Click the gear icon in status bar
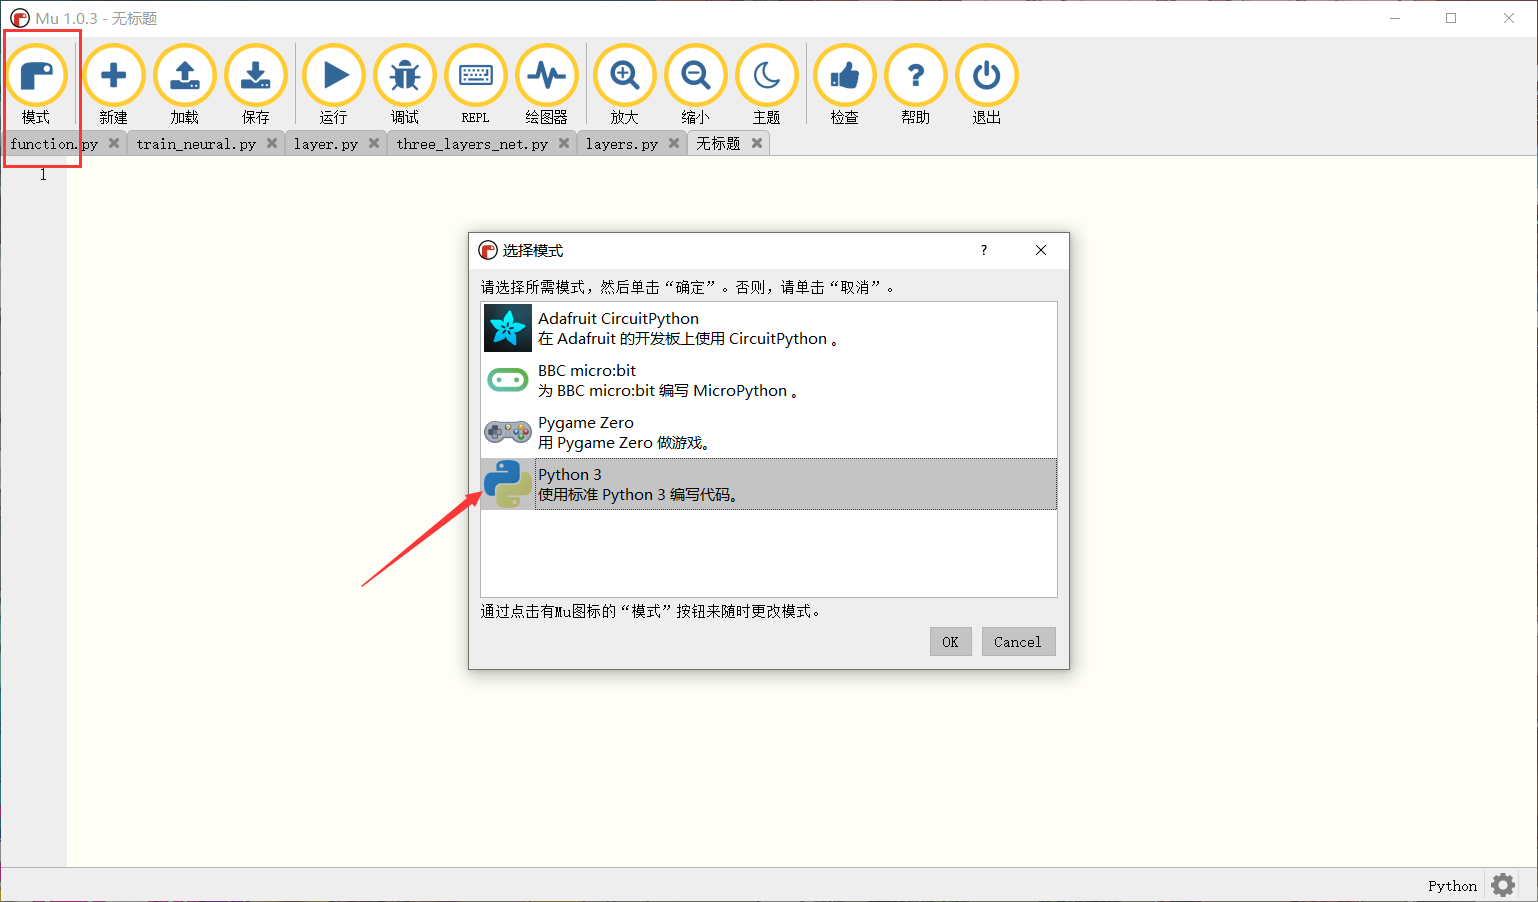1538x902 pixels. pyautogui.click(x=1502, y=884)
